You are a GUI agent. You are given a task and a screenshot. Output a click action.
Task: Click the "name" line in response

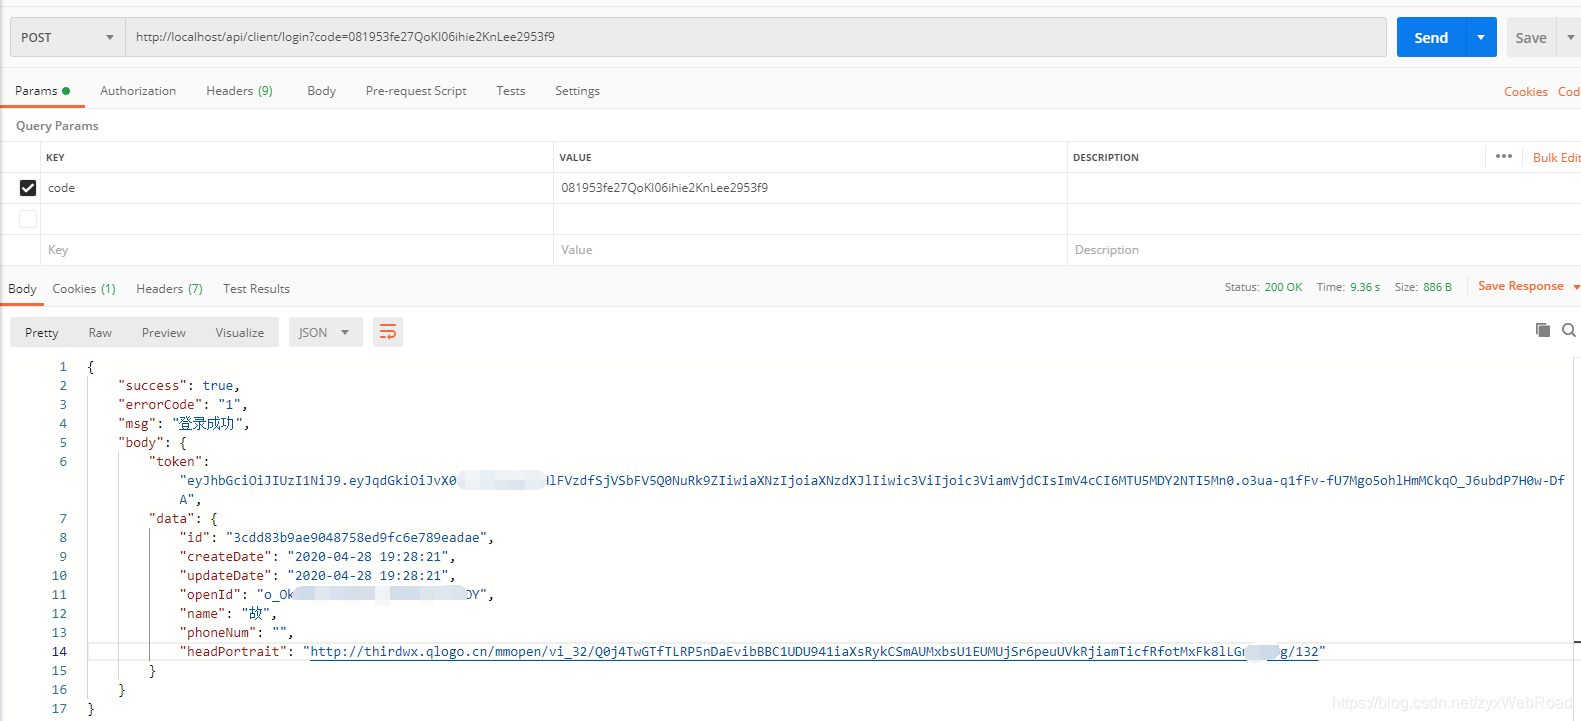coord(228,614)
